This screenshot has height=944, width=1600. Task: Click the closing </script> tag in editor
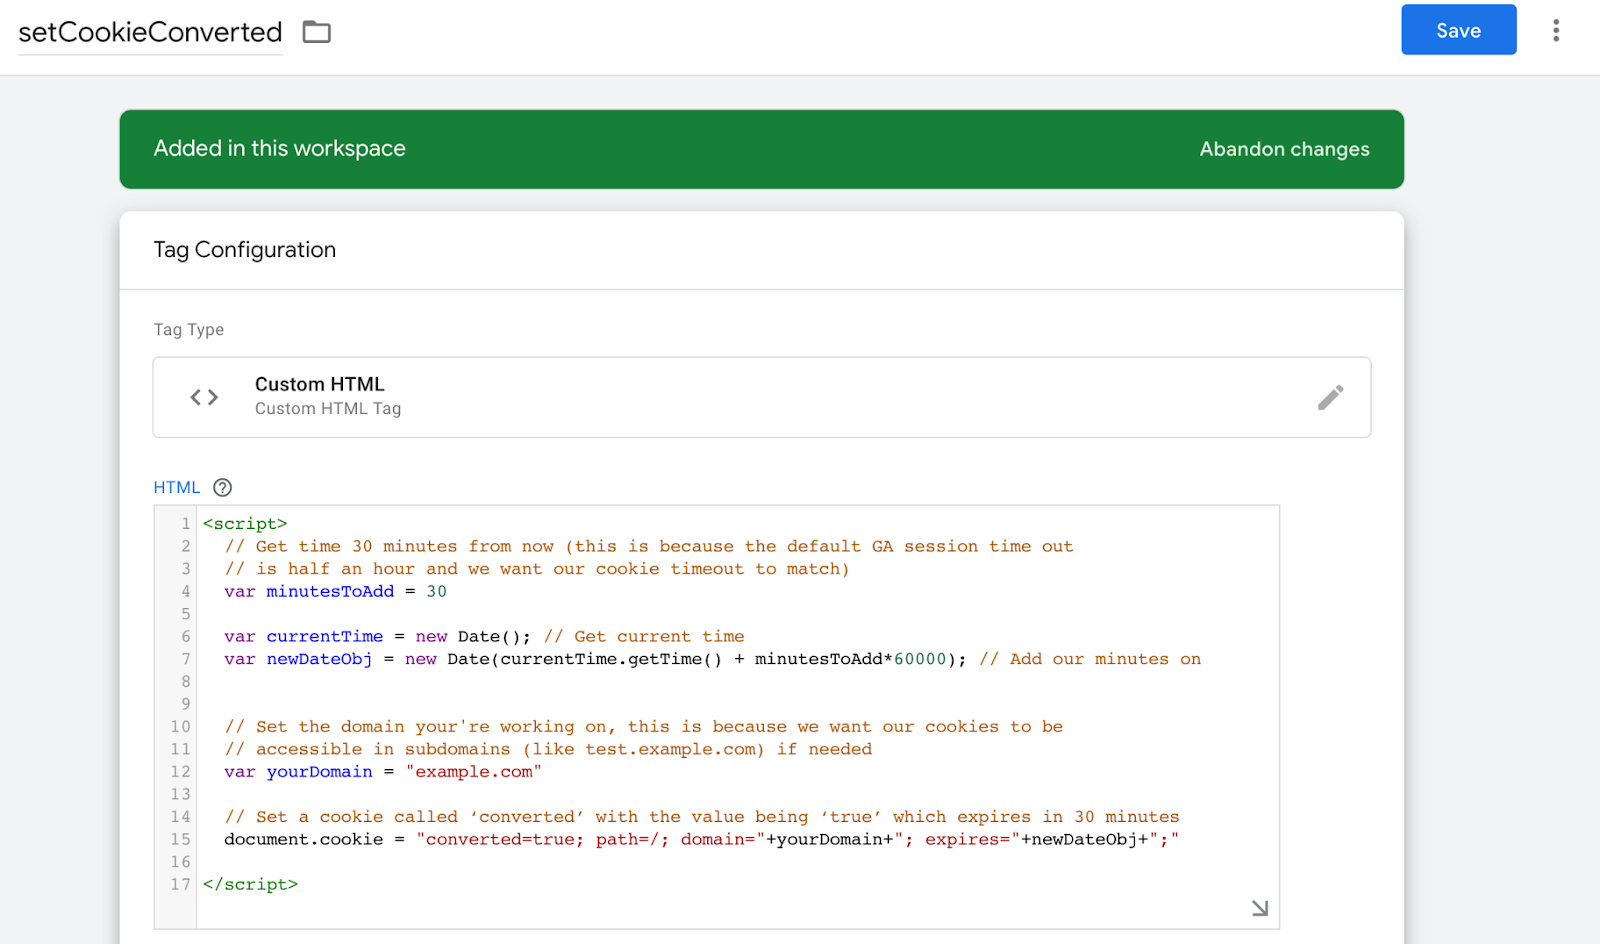(x=250, y=884)
